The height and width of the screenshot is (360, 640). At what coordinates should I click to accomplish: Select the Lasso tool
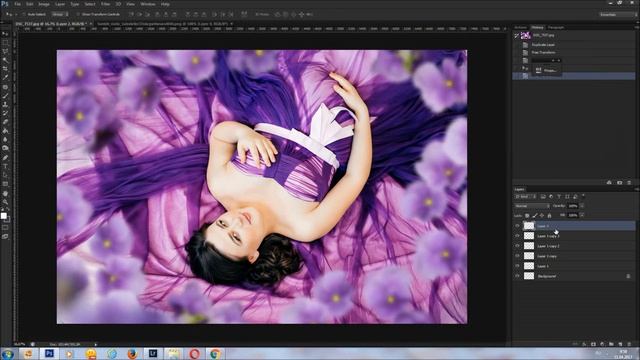click(5, 51)
